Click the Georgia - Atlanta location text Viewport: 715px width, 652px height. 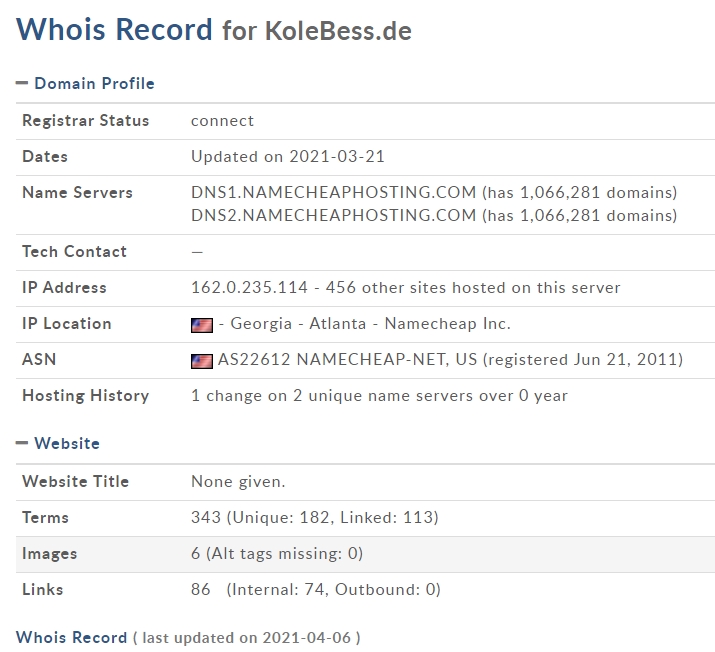[298, 323]
